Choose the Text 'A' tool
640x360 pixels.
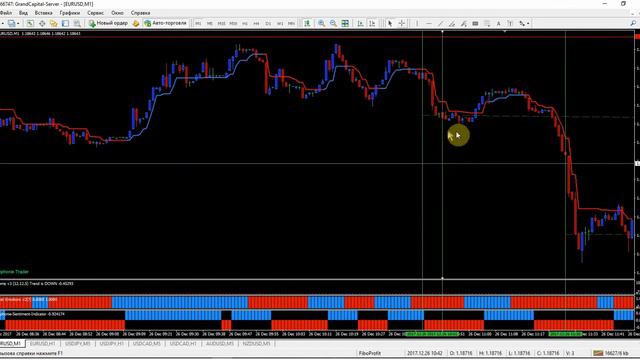[x=498, y=24]
